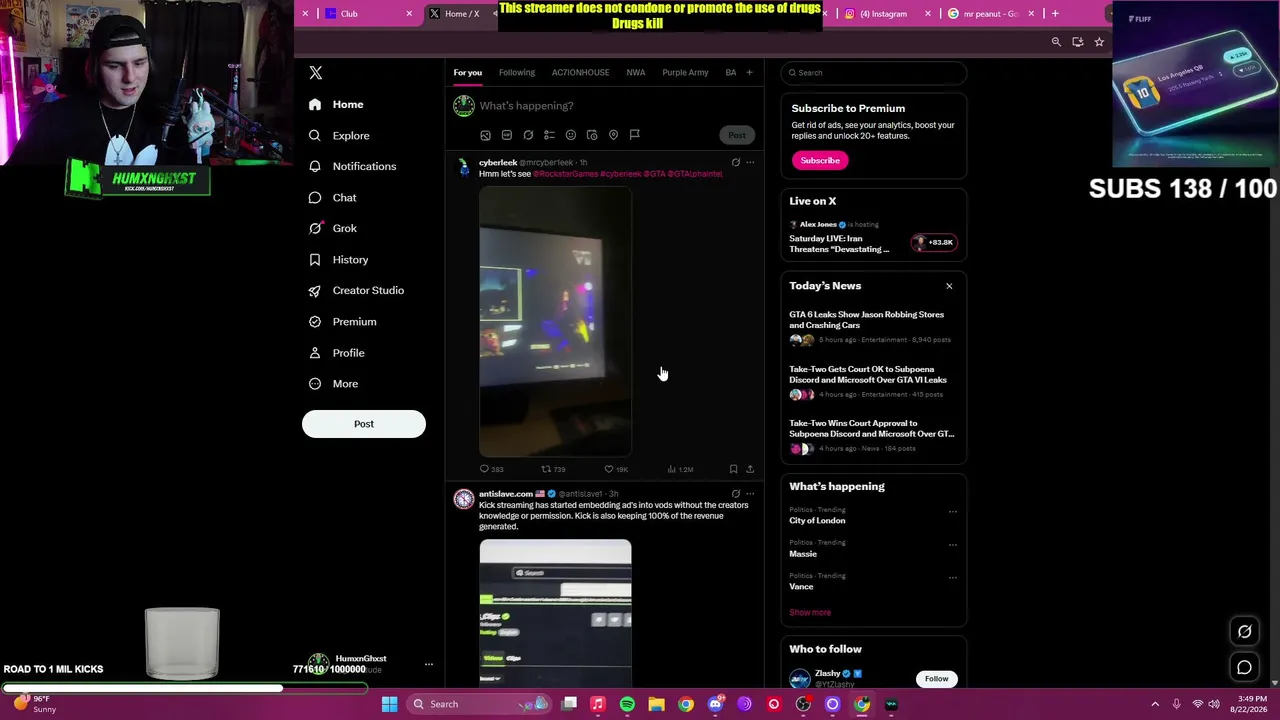Open the Home page from the sidebar
The height and width of the screenshot is (720, 1280).
coord(337,104)
